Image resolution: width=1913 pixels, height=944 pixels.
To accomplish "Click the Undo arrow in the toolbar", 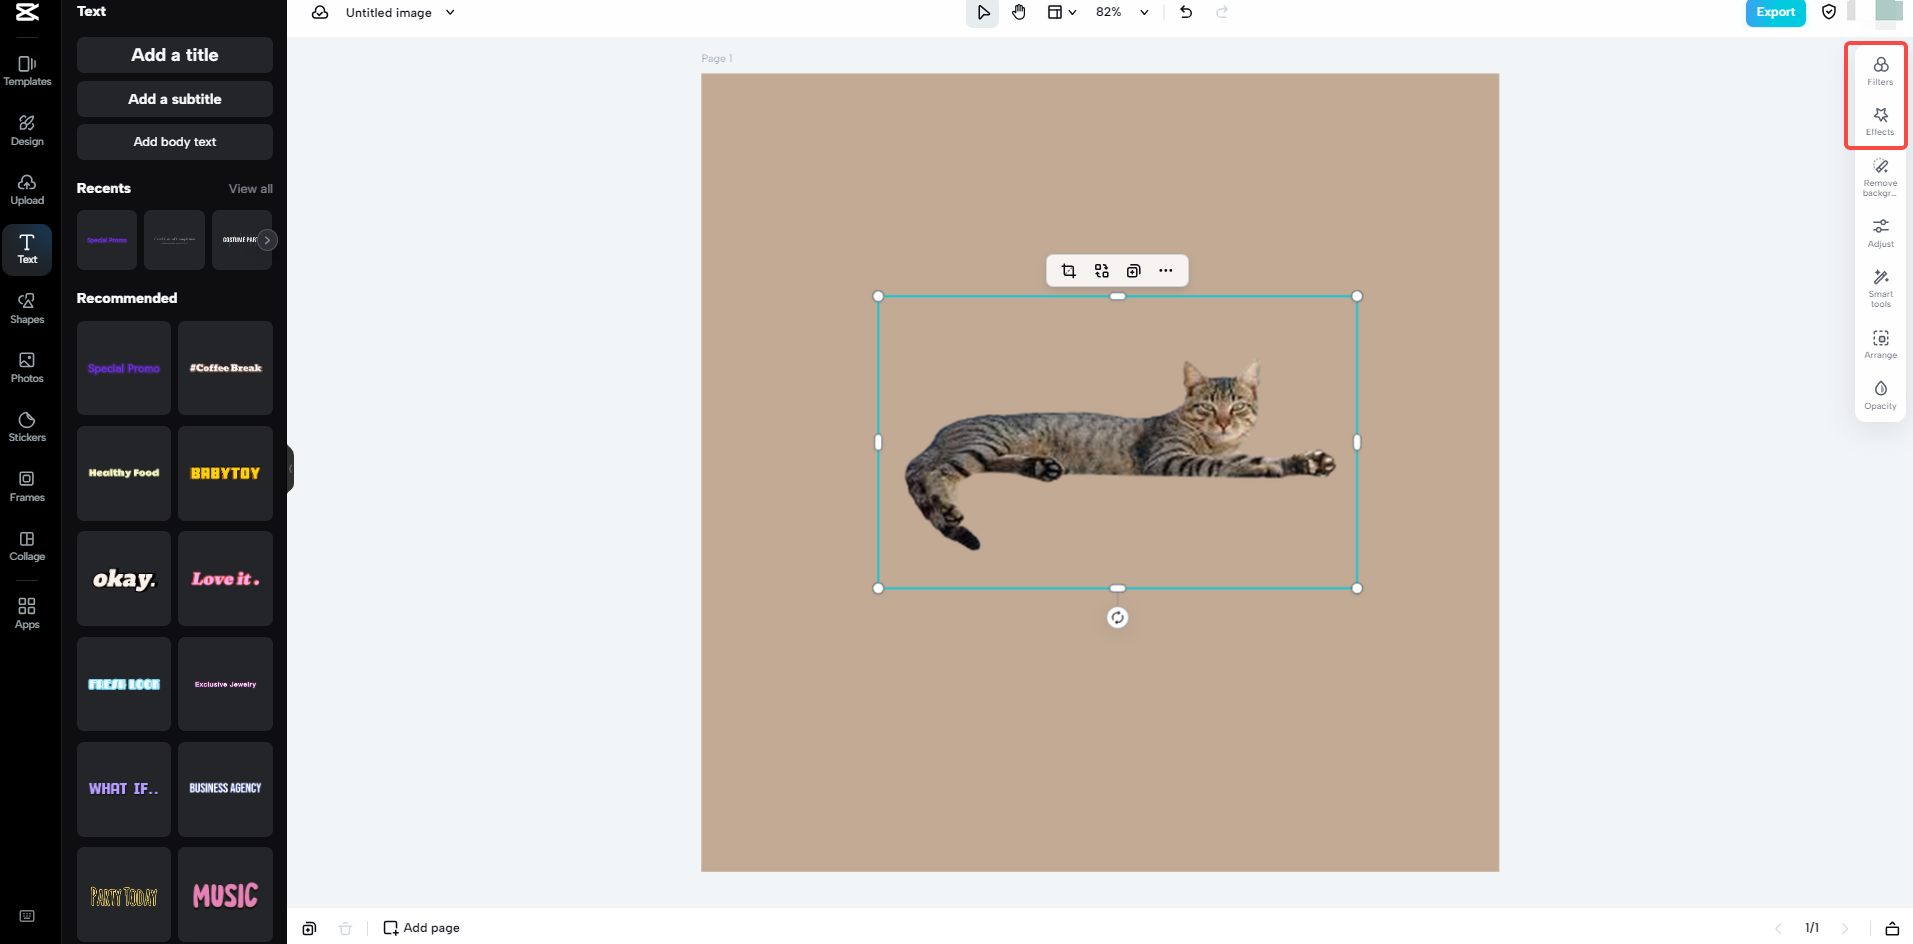I will click(x=1186, y=13).
